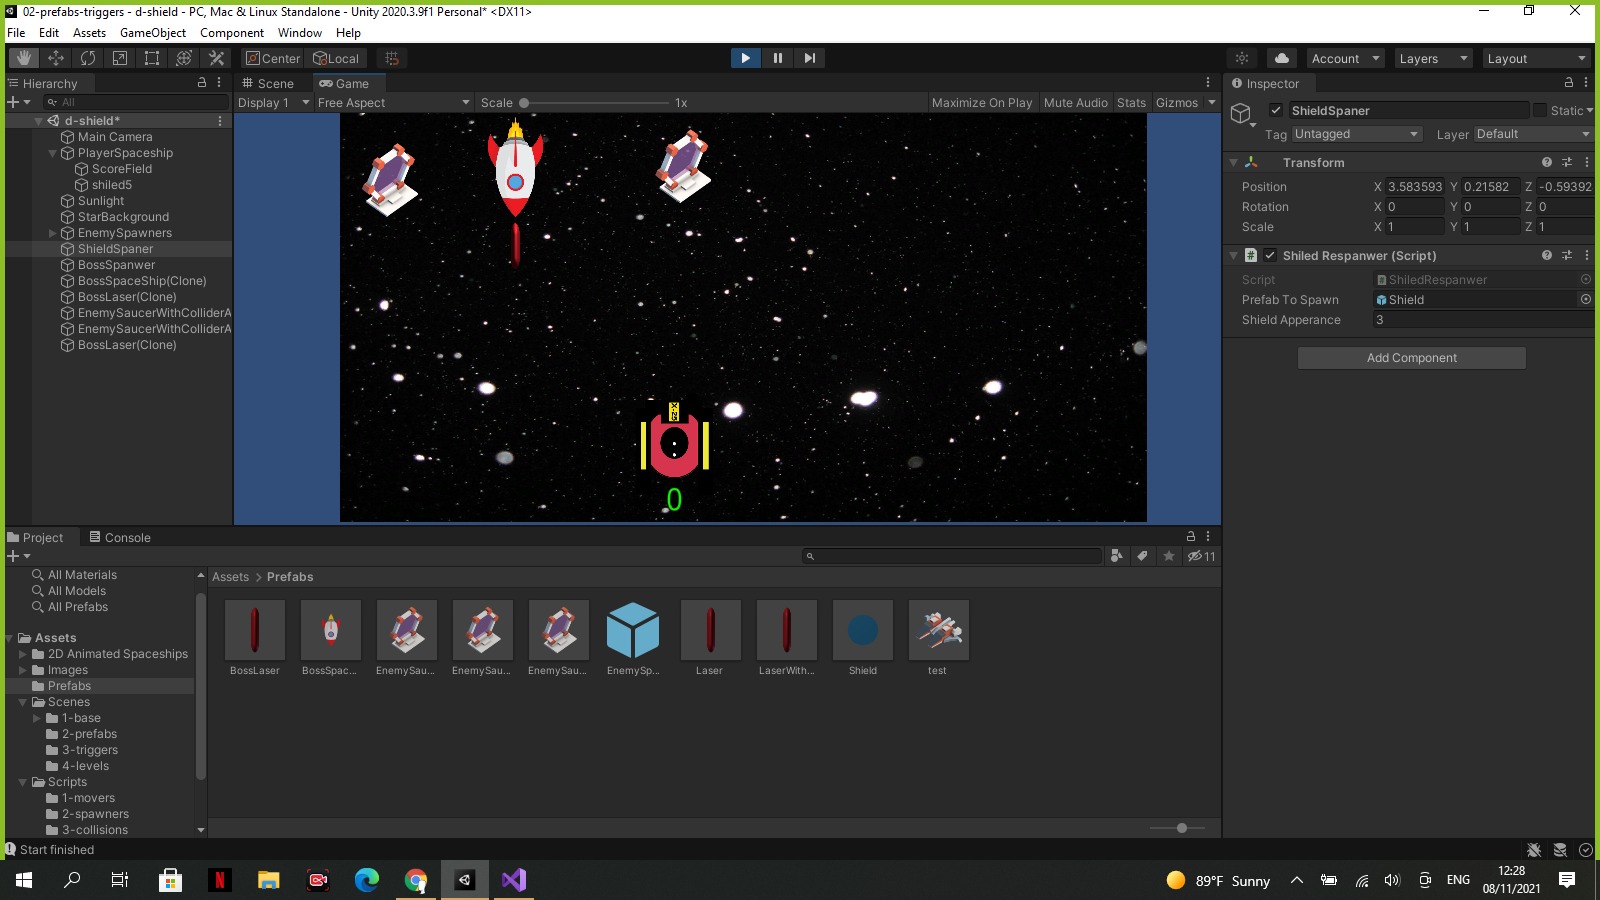The width and height of the screenshot is (1600, 900).
Task: Toggle favorite search star in Project
Action: (1168, 556)
